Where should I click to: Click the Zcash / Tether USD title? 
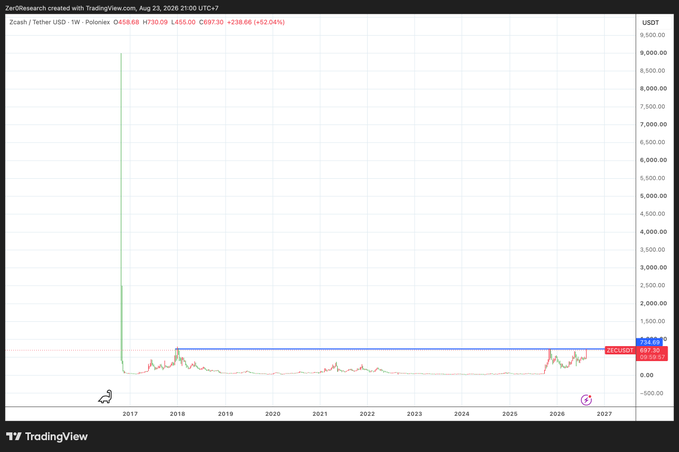(x=40, y=22)
